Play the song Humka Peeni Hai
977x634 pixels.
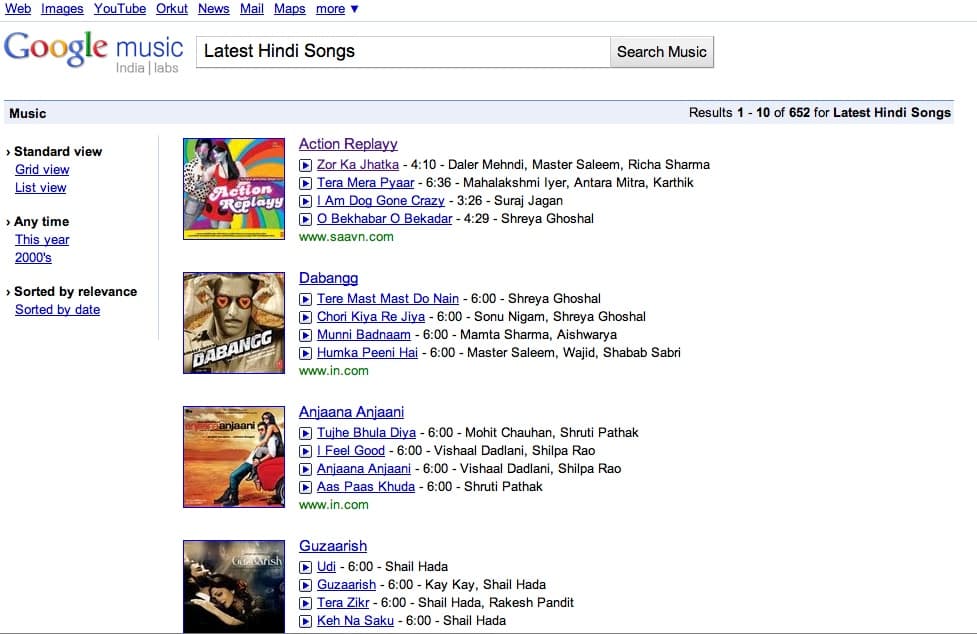click(305, 353)
